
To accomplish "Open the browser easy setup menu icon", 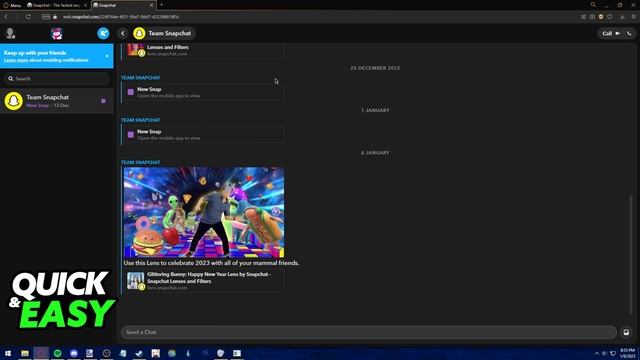I will point(633,17).
